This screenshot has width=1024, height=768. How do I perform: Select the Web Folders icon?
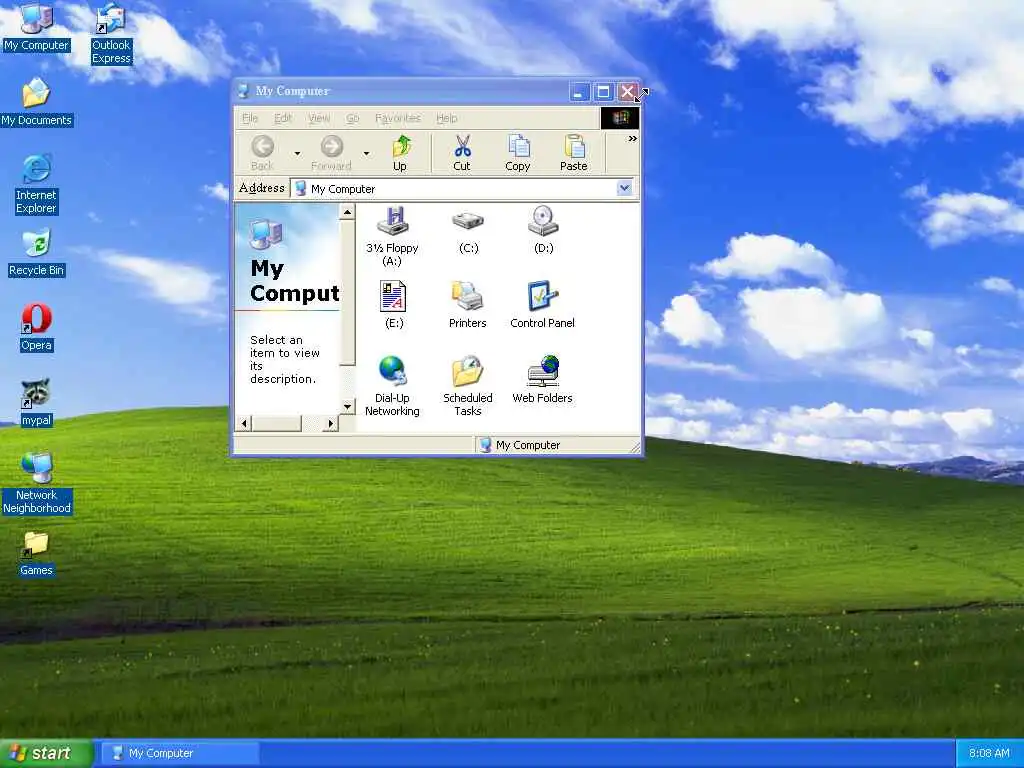pyautogui.click(x=542, y=379)
